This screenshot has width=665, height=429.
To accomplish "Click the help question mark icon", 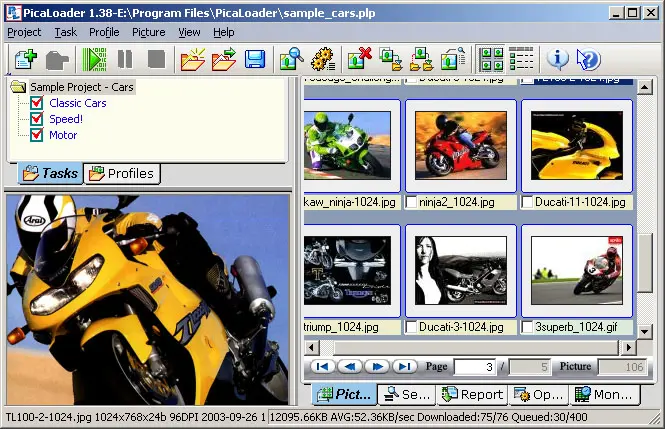I will (x=589, y=59).
